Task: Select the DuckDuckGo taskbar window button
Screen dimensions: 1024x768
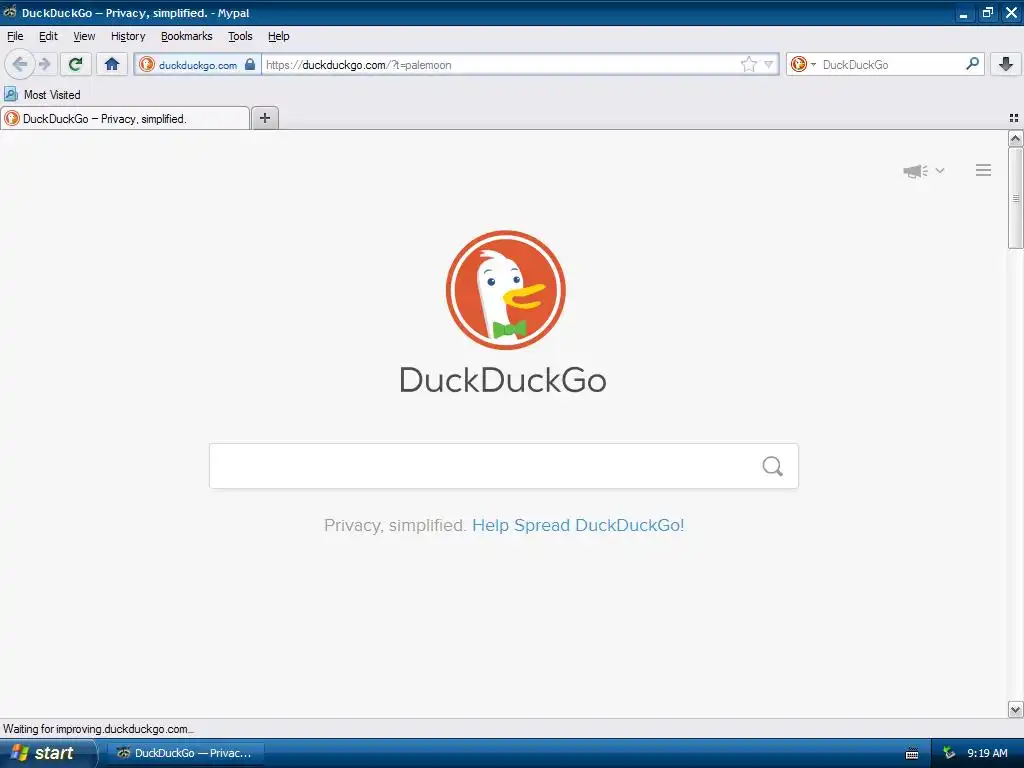Action: point(187,753)
